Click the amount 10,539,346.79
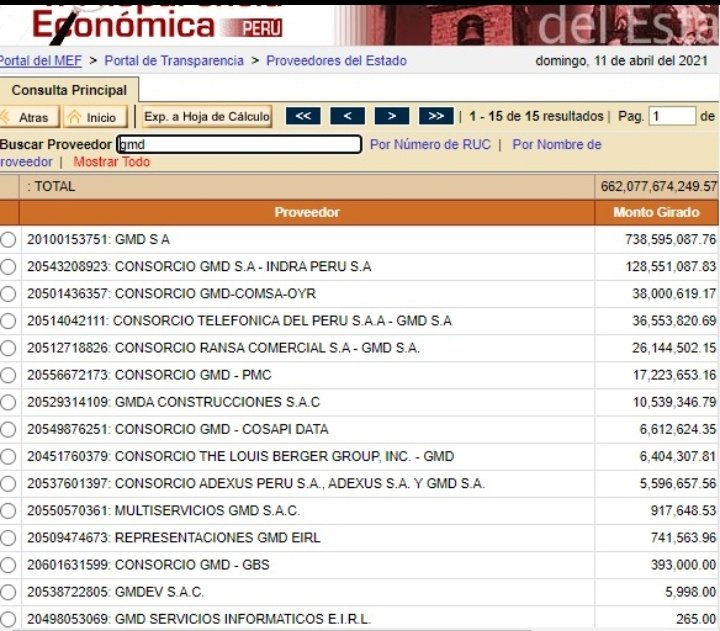 [675, 402]
